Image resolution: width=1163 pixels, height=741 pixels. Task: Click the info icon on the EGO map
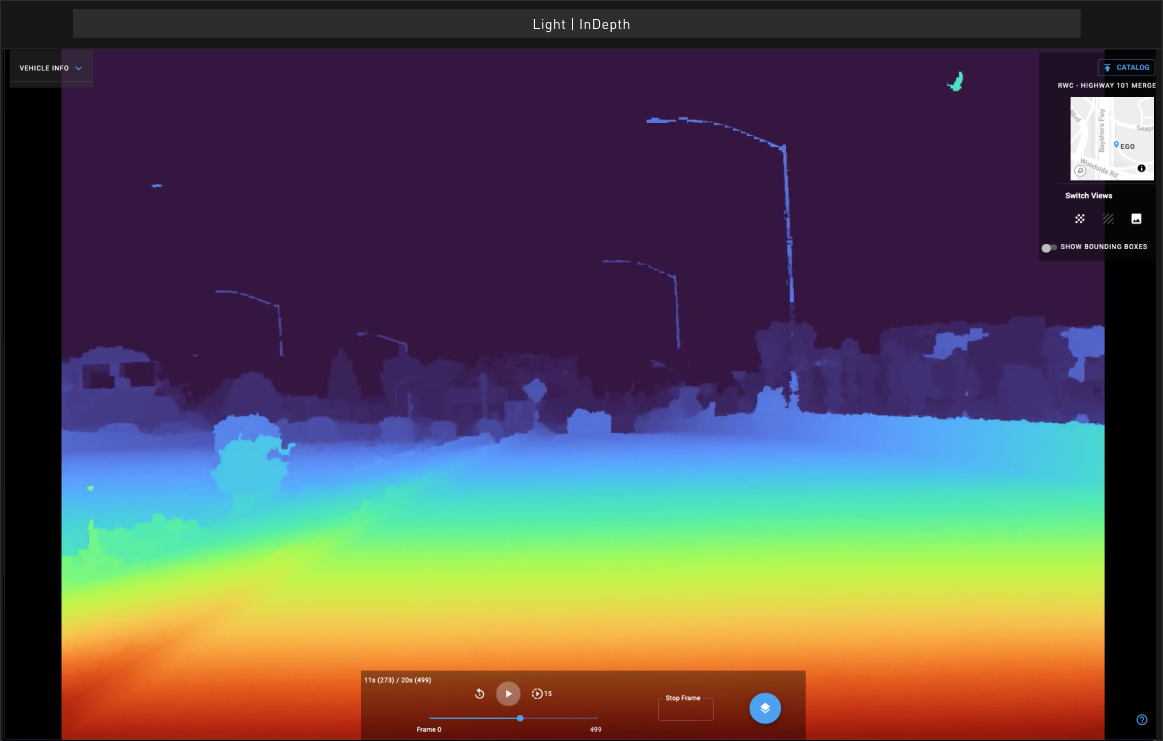pos(1141,168)
